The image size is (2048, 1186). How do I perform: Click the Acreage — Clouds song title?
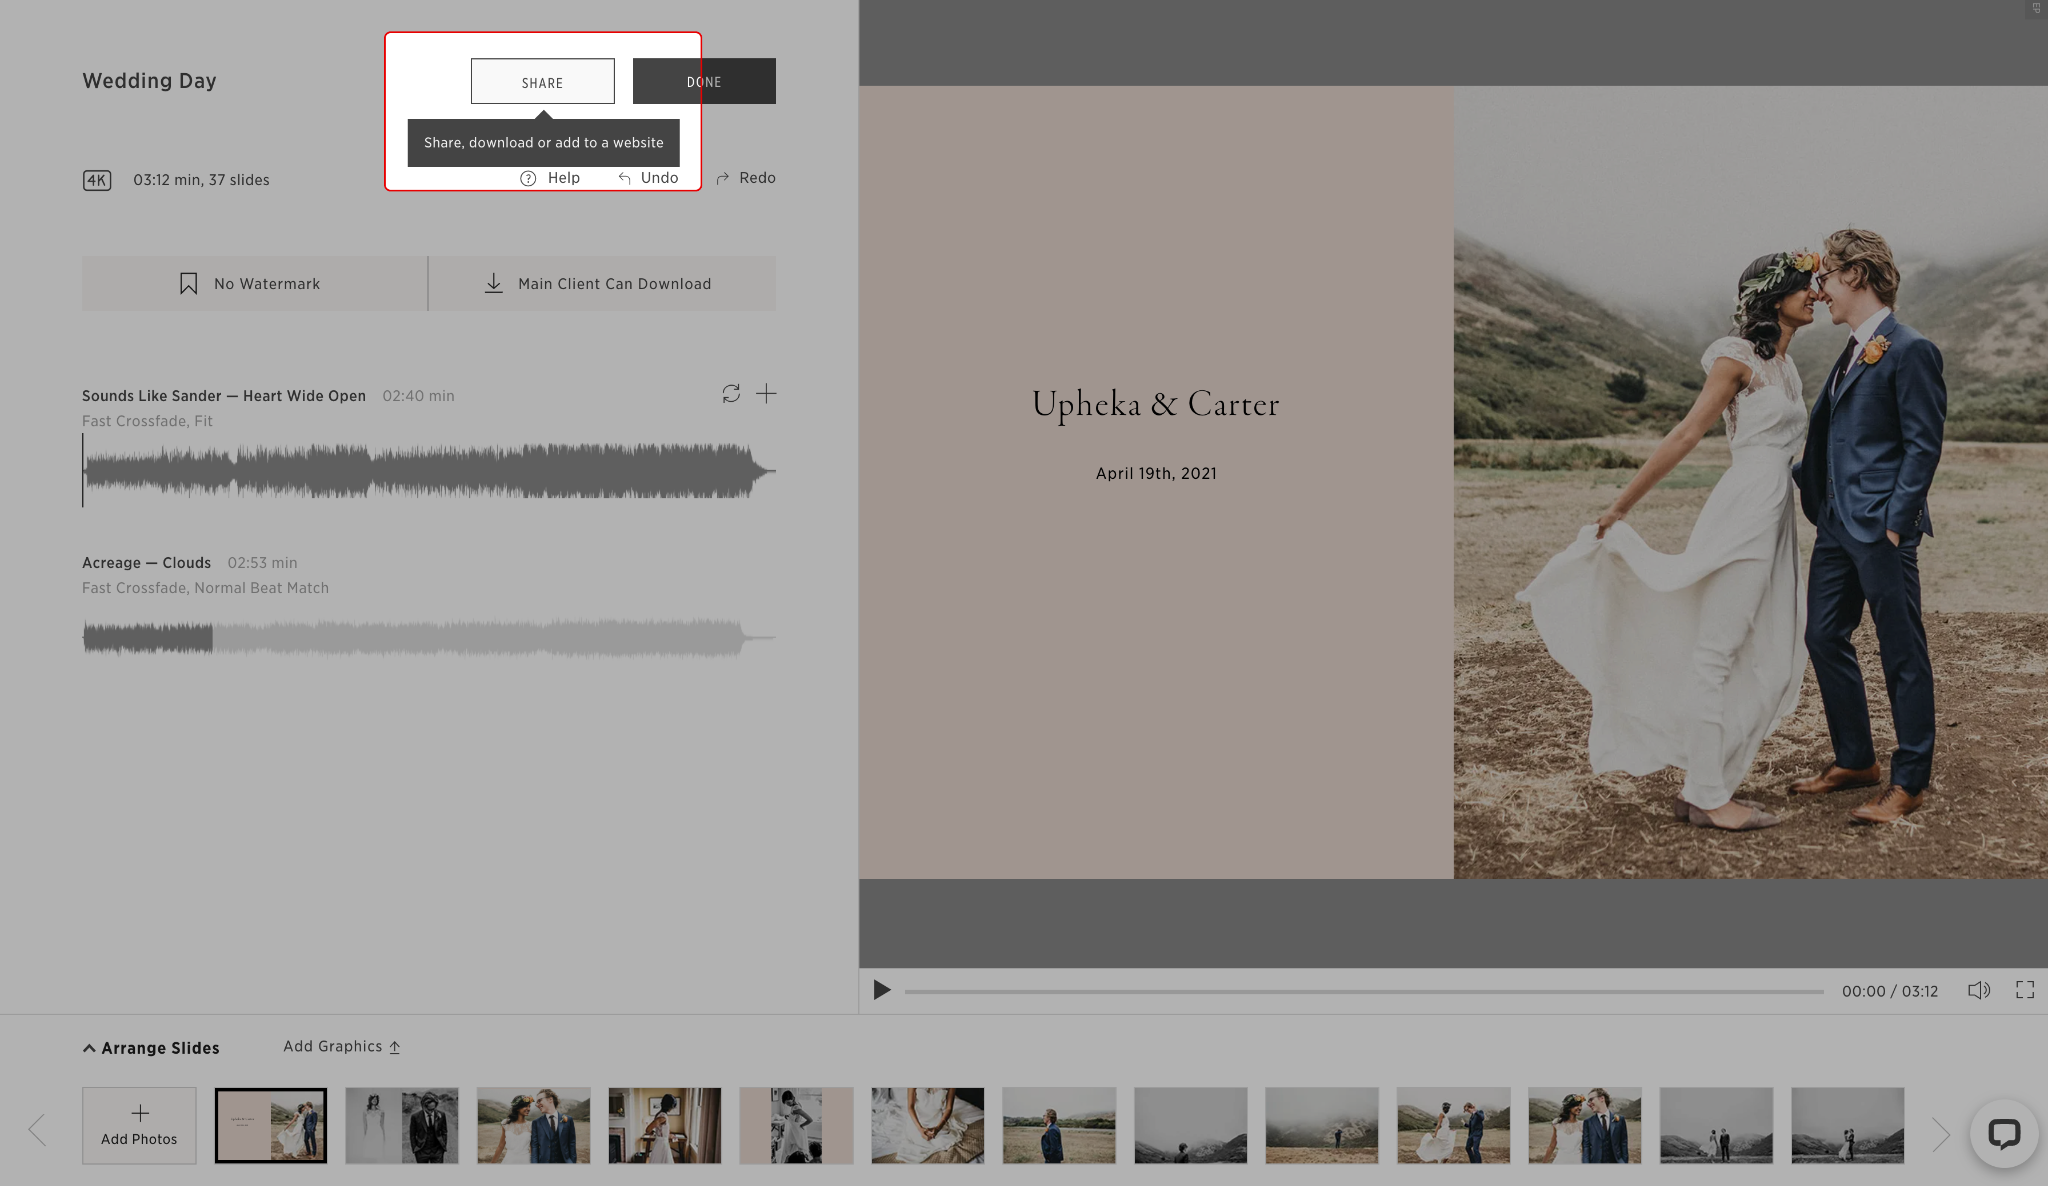click(x=146, y=563)
